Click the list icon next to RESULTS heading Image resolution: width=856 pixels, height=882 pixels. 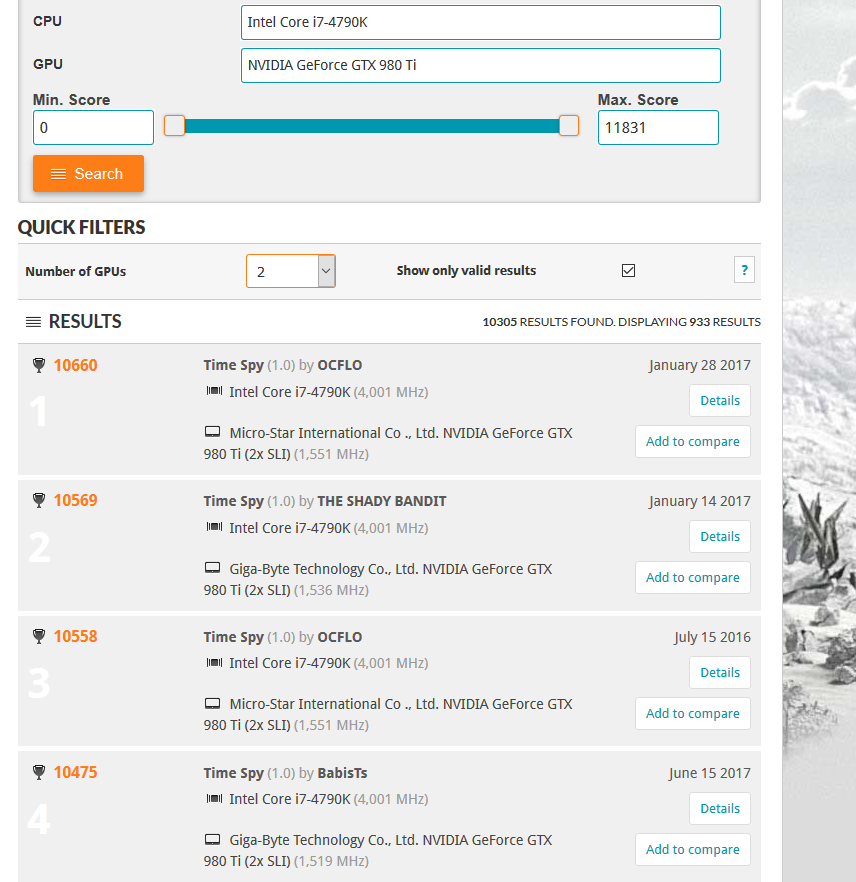tap(34, 322)
